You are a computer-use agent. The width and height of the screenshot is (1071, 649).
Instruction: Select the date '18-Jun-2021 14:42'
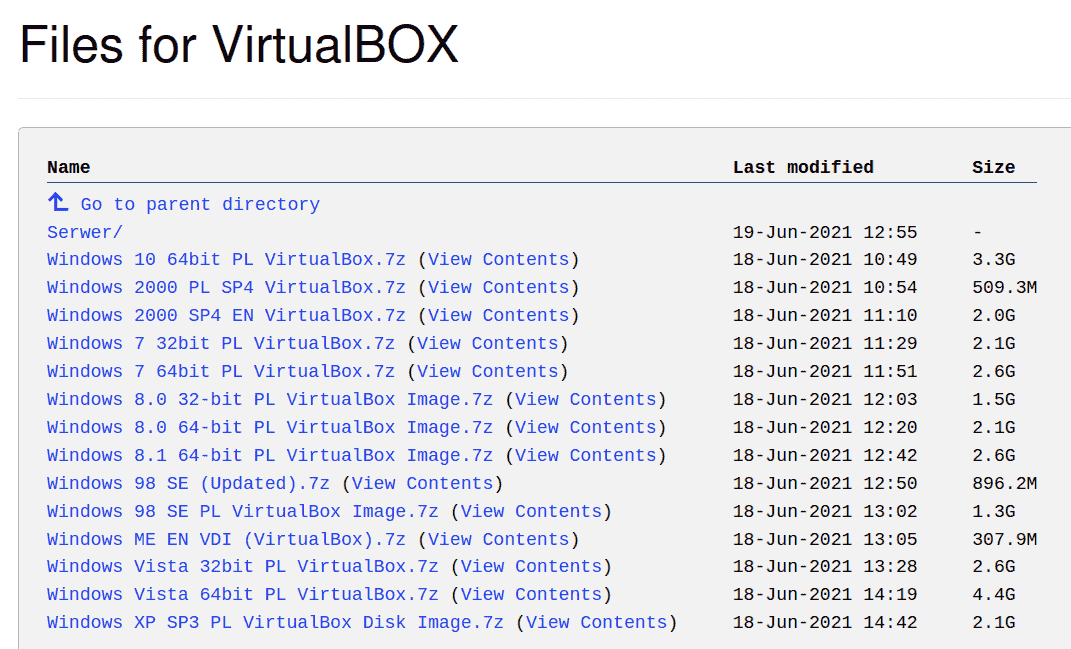coord(825,623)
